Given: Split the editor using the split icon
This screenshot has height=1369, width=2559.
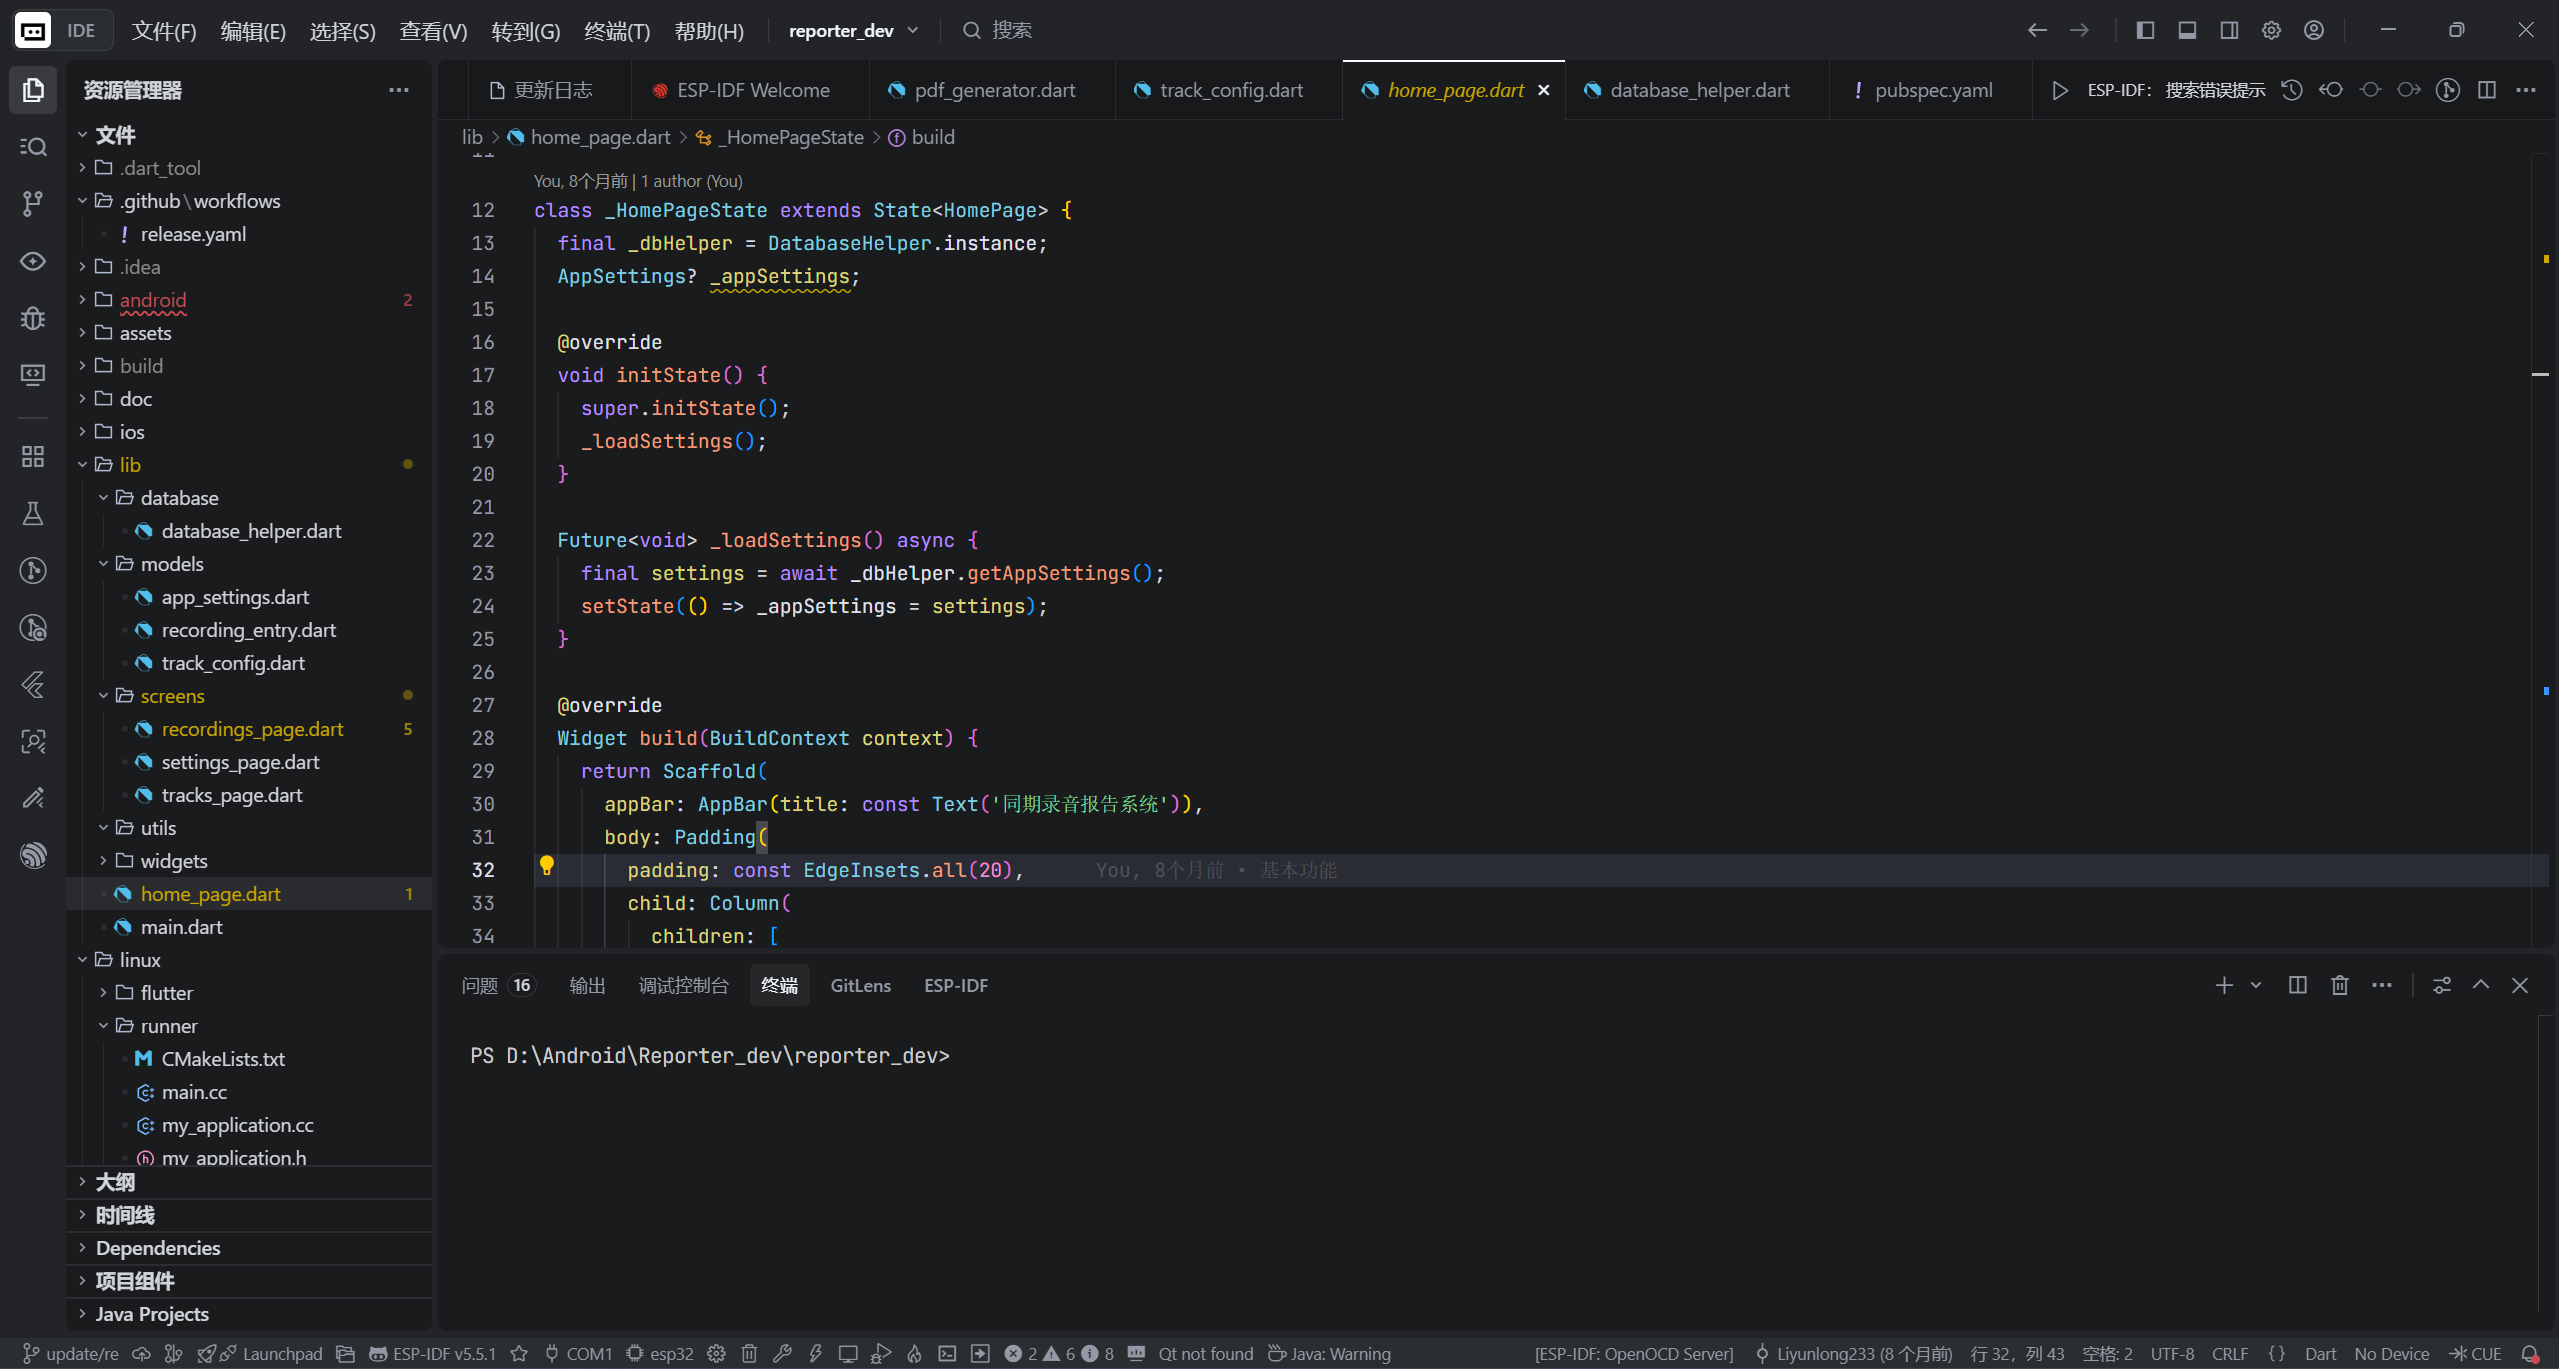Looking at the screenshot, I should point(2486,90).
